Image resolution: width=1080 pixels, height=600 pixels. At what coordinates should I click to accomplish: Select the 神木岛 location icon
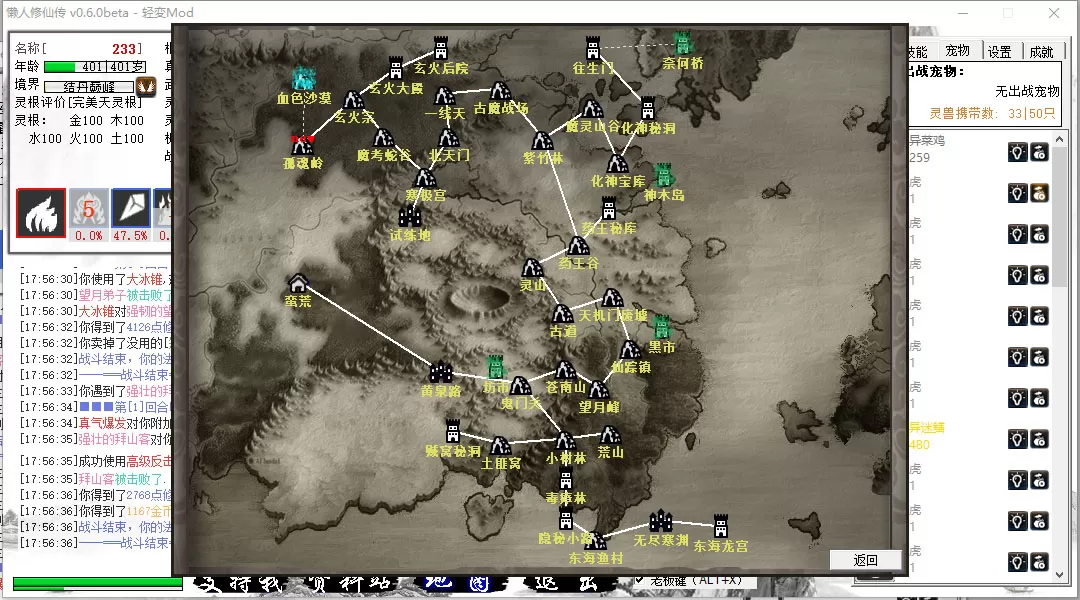tap(663, 175)
